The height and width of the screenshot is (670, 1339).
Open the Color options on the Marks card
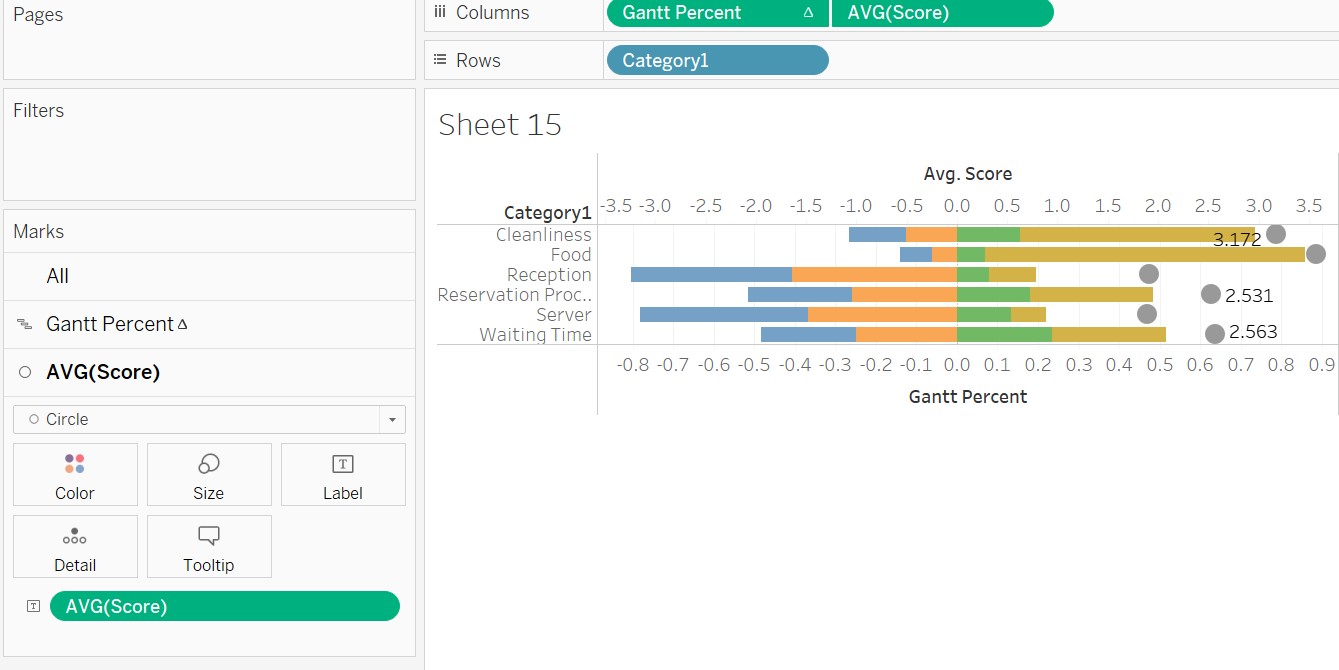(x=74, y=474)
